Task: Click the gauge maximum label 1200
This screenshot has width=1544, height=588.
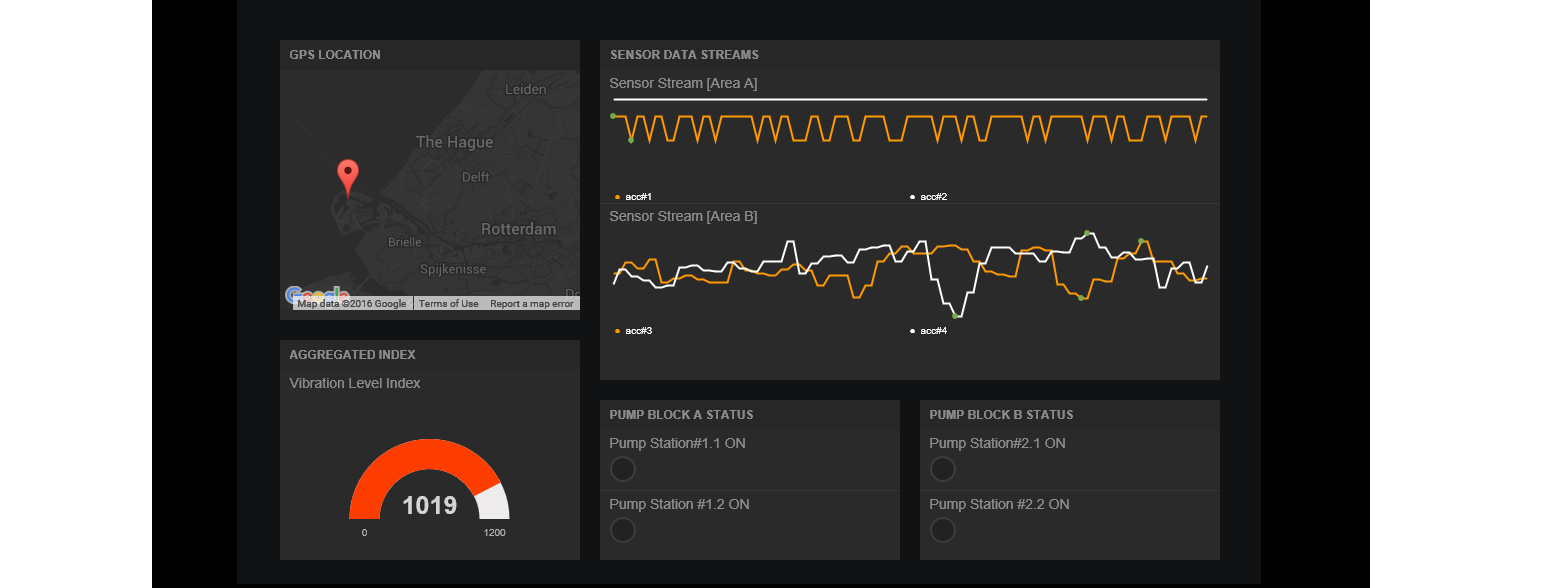Action: click(x=494, y=533)
